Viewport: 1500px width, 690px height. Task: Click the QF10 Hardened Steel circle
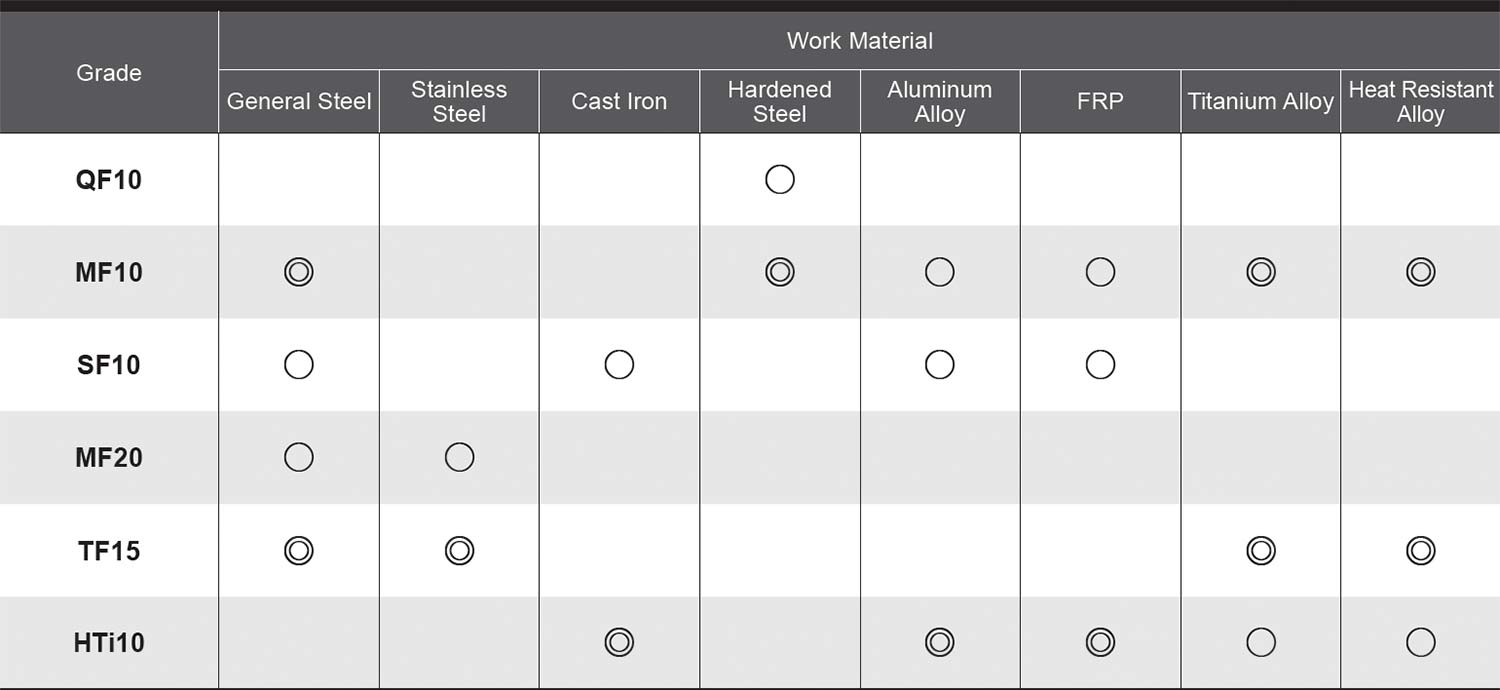pyautogui.click(x=779, y=180)
